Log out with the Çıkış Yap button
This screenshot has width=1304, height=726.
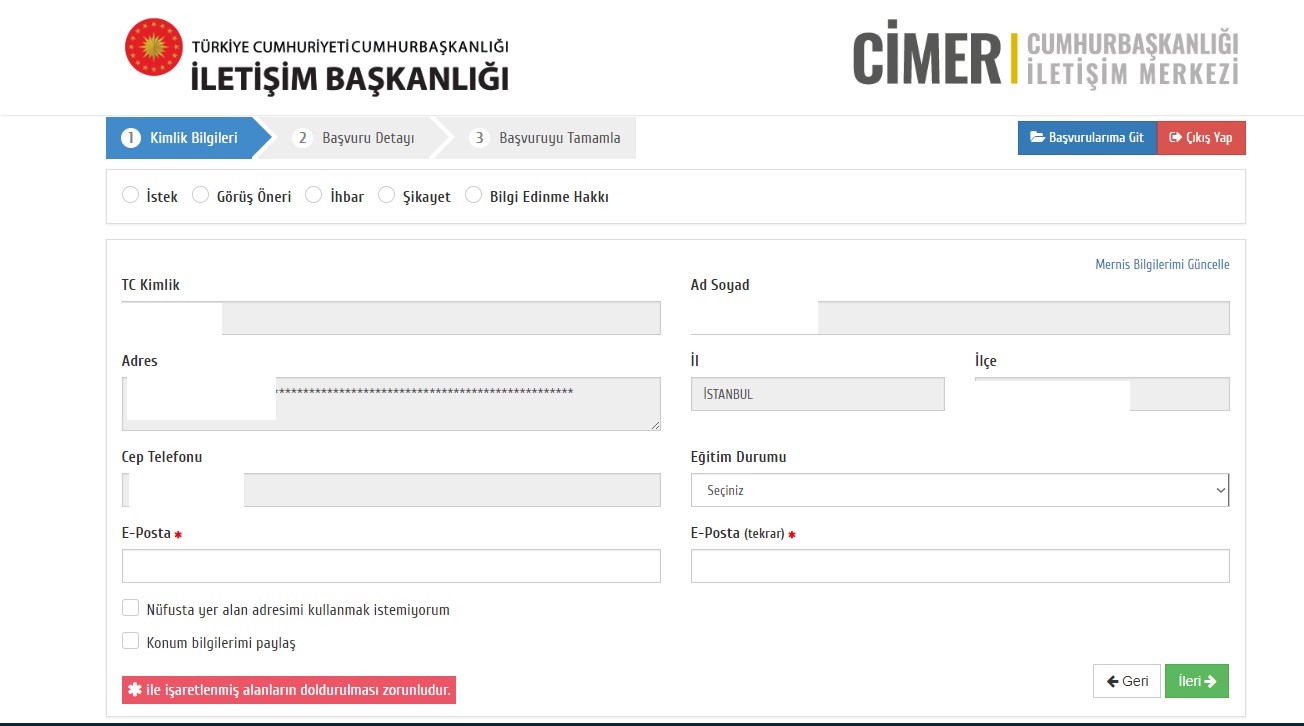click(1201, 138)
